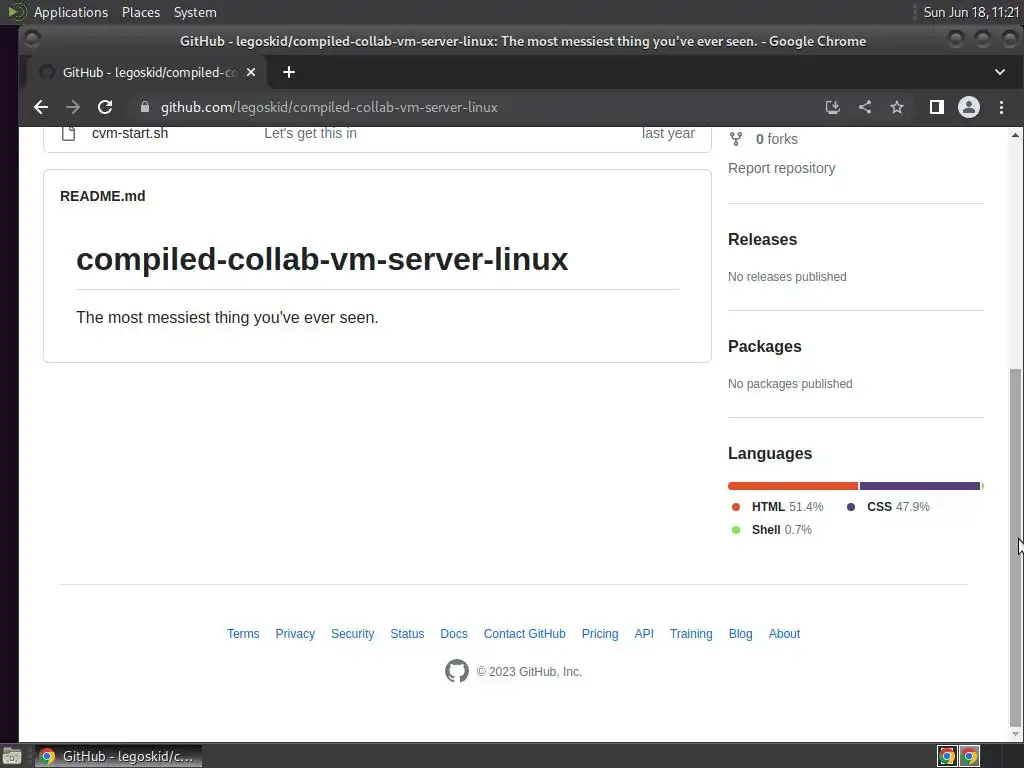Open the Applications menu
1024x768 pixels.
[71, 12]
